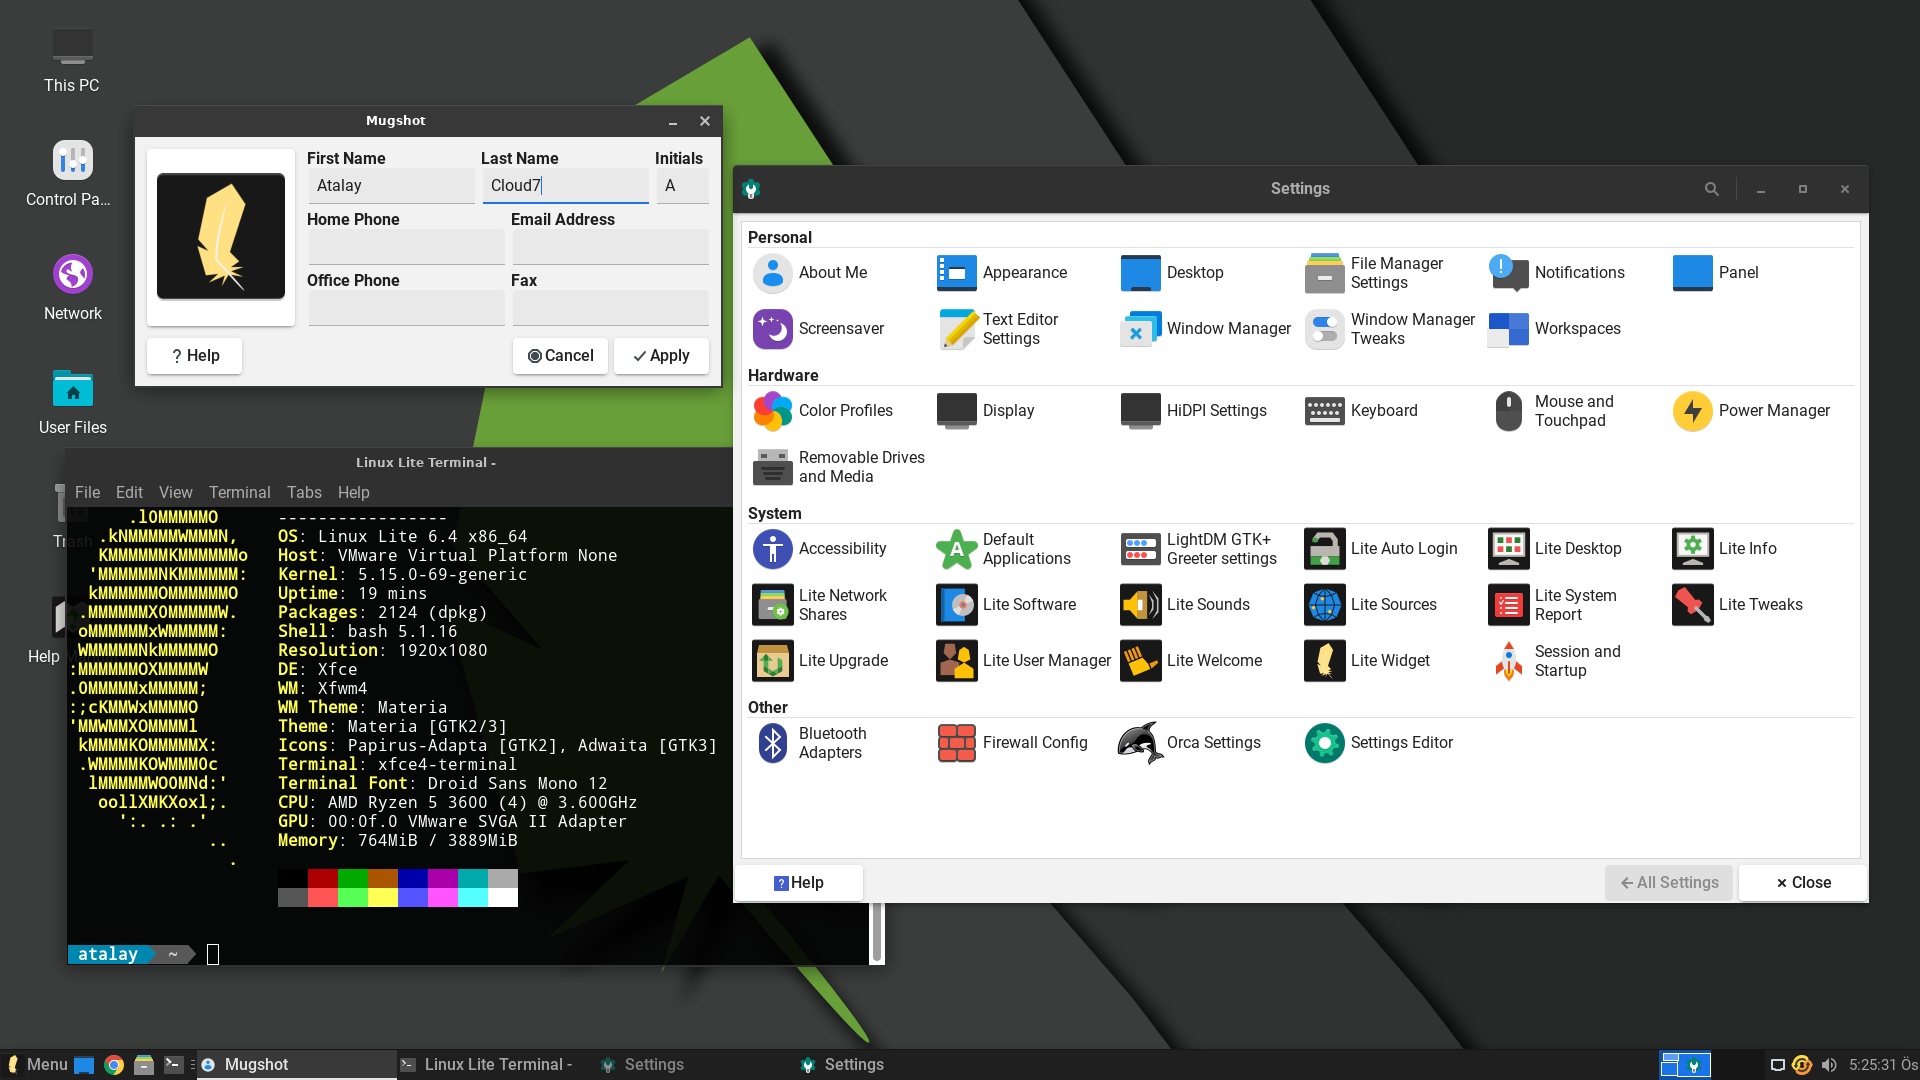The height and width of the screenshot is (1080, 1920).
Task: Open the Workspaces settings
Action: (x=1555, y=329)
